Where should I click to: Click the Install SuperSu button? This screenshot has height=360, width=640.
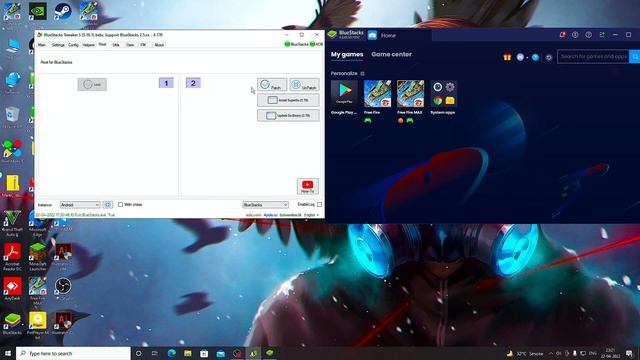coord(288,100)
